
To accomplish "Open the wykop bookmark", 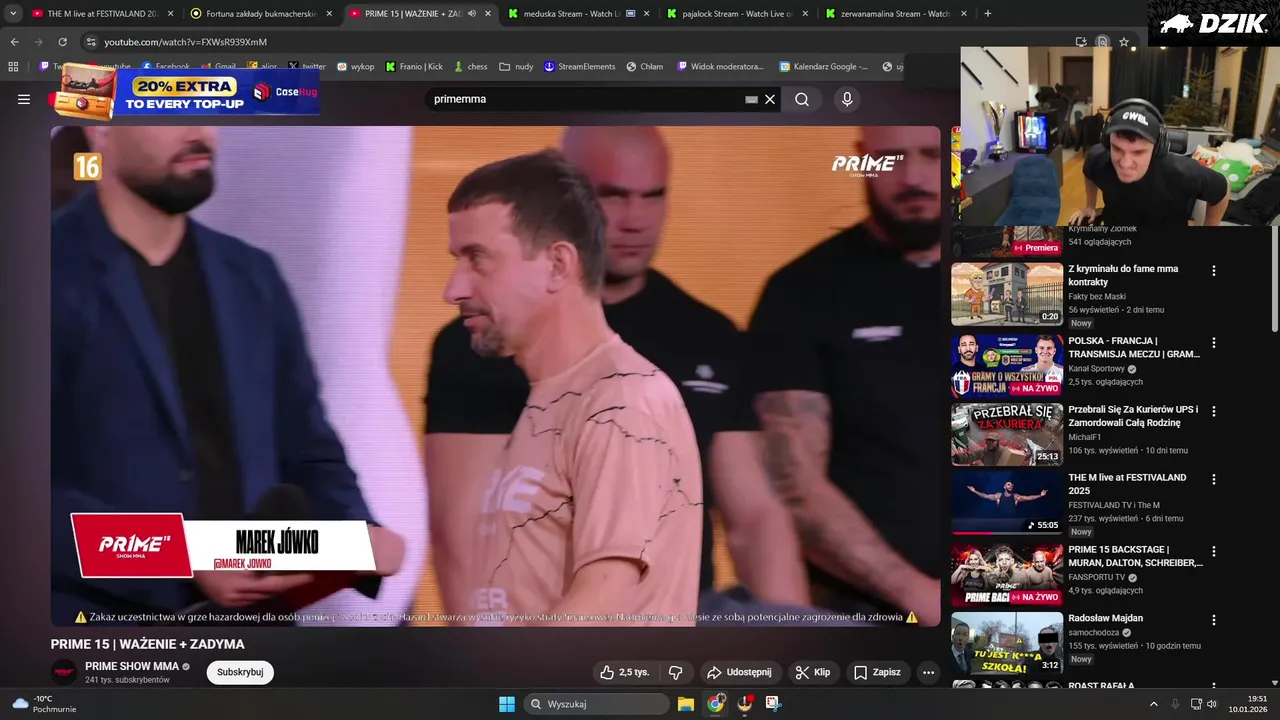I will coord(355,67).
